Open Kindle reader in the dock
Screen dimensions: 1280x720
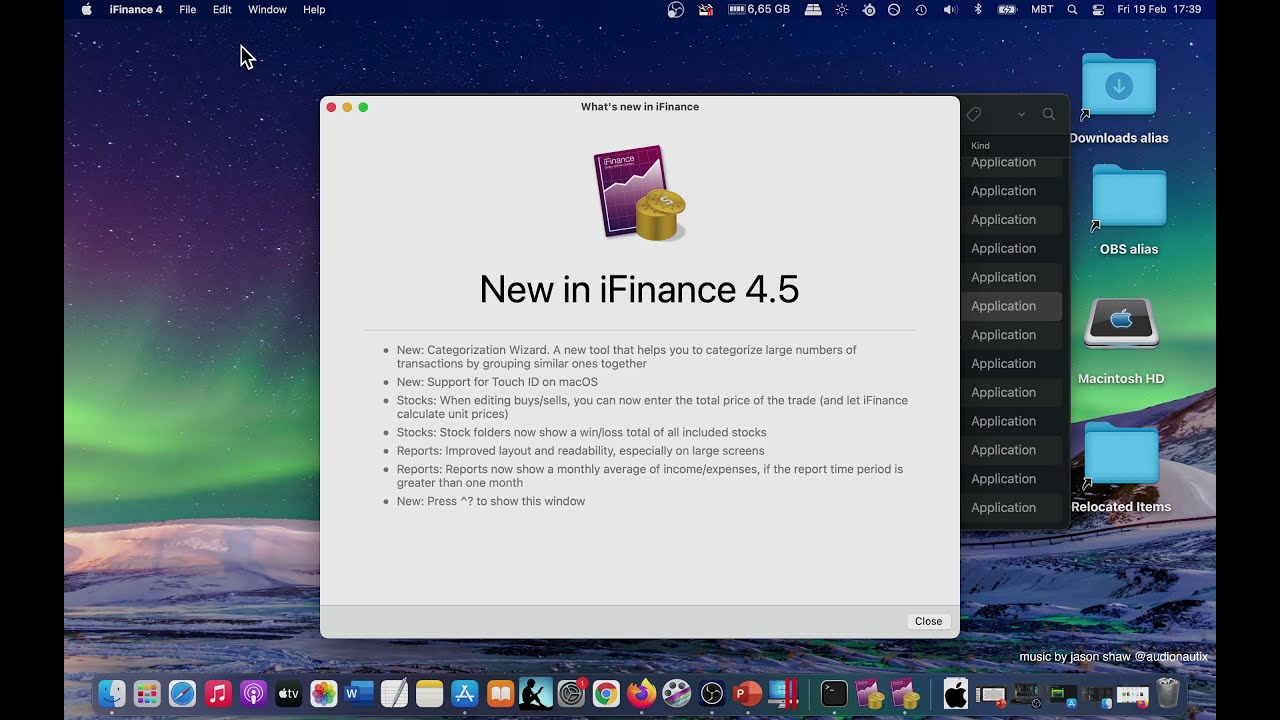tap(536, 693)
